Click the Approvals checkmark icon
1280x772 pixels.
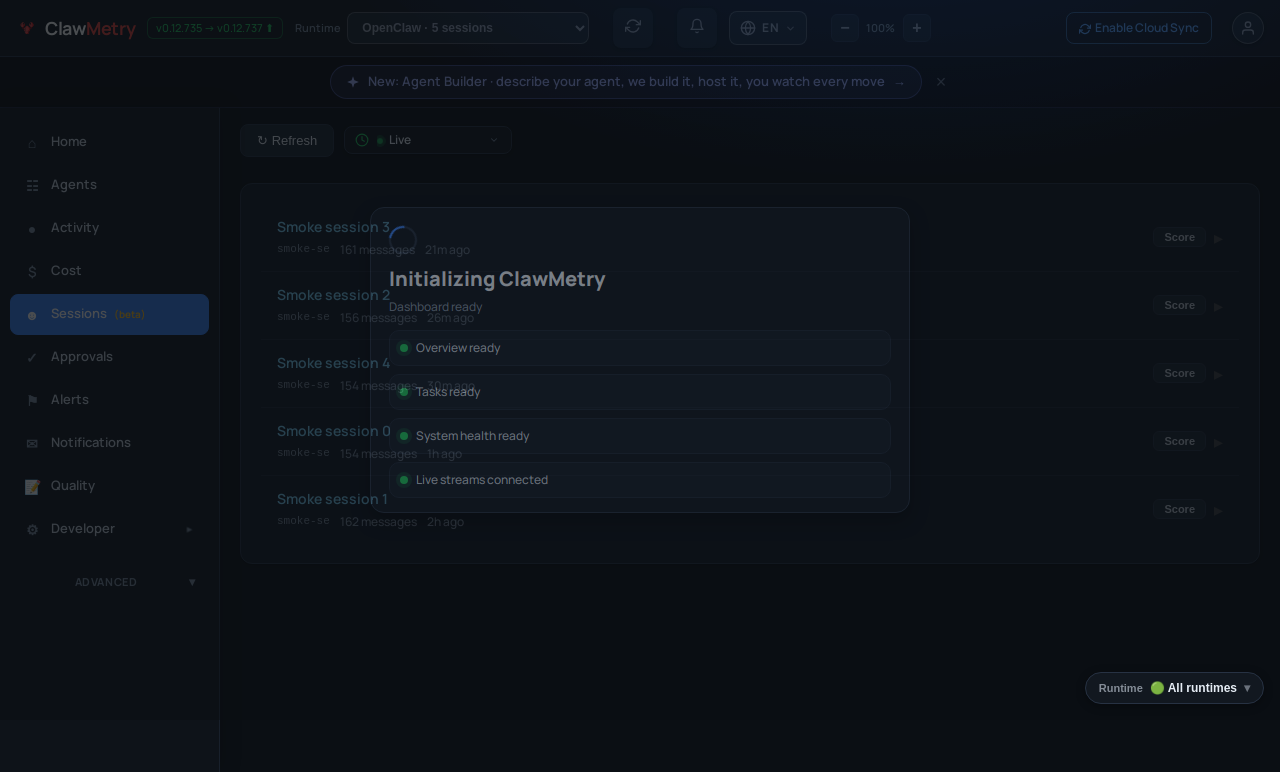point(32,358)
